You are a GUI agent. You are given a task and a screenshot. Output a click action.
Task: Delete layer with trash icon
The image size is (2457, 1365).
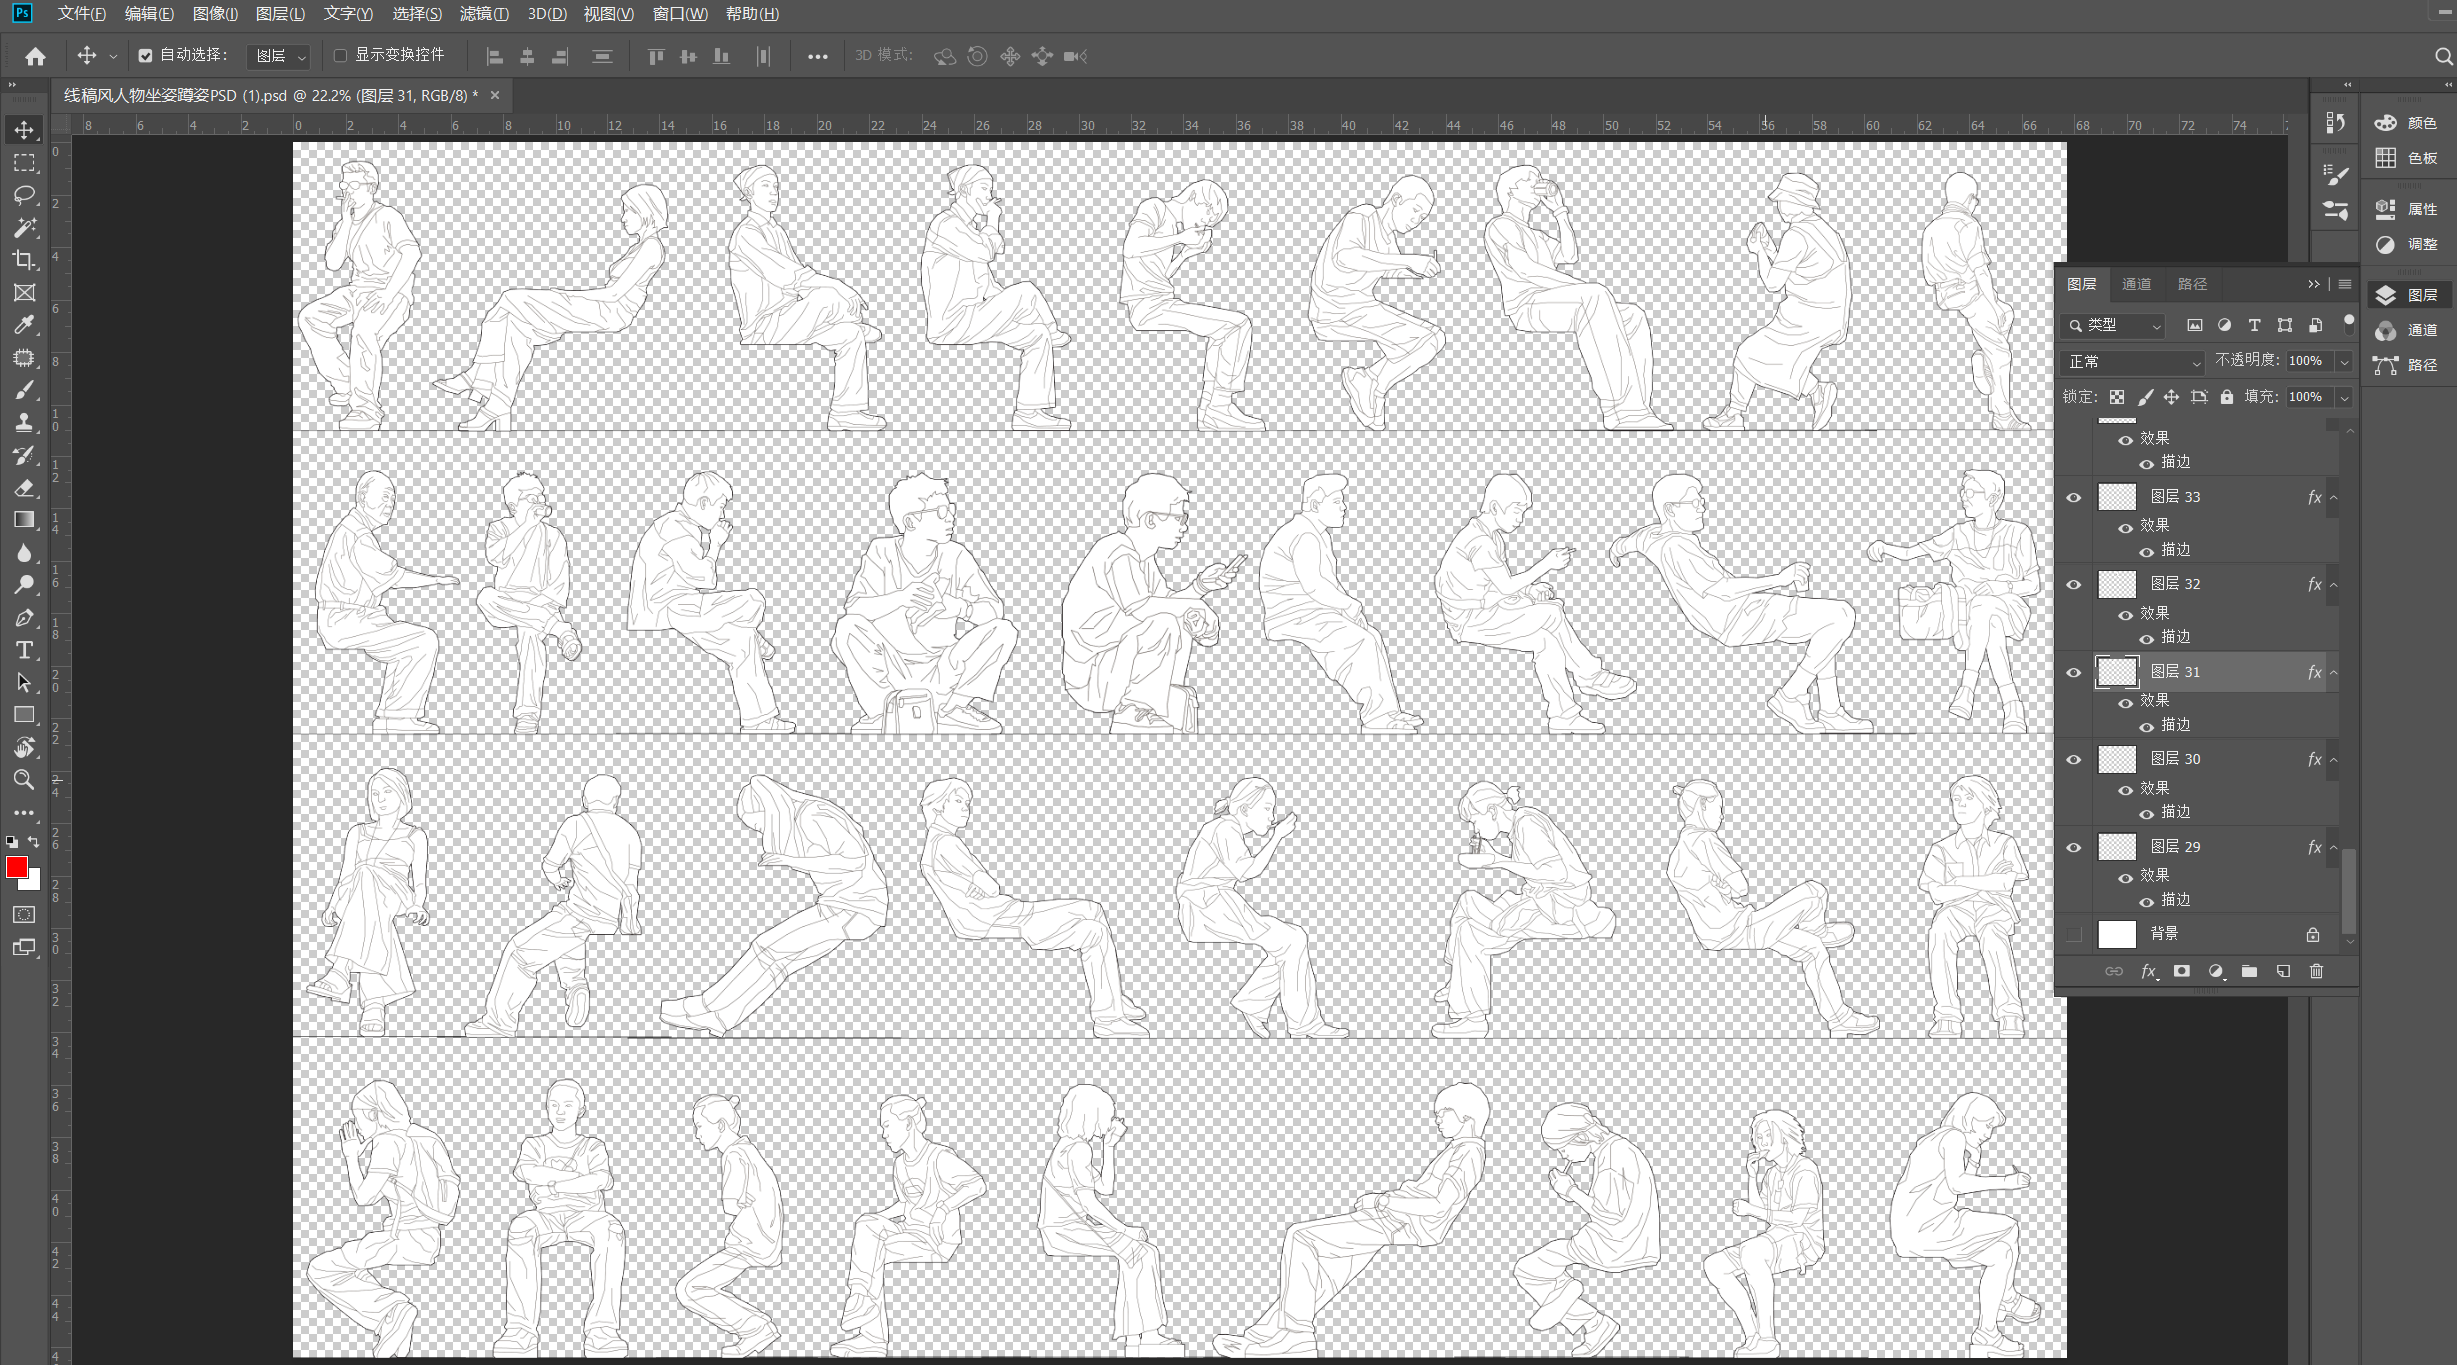point(2316,971)
